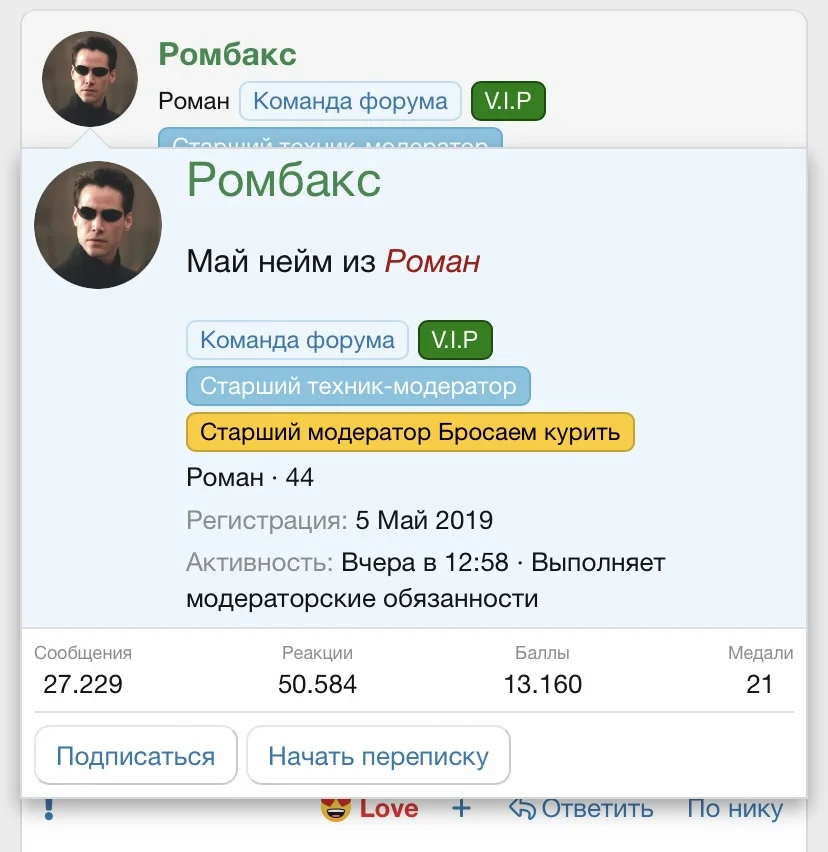Select the Команда форума badge
Screen dimensions: 828x852
point(296,340)
